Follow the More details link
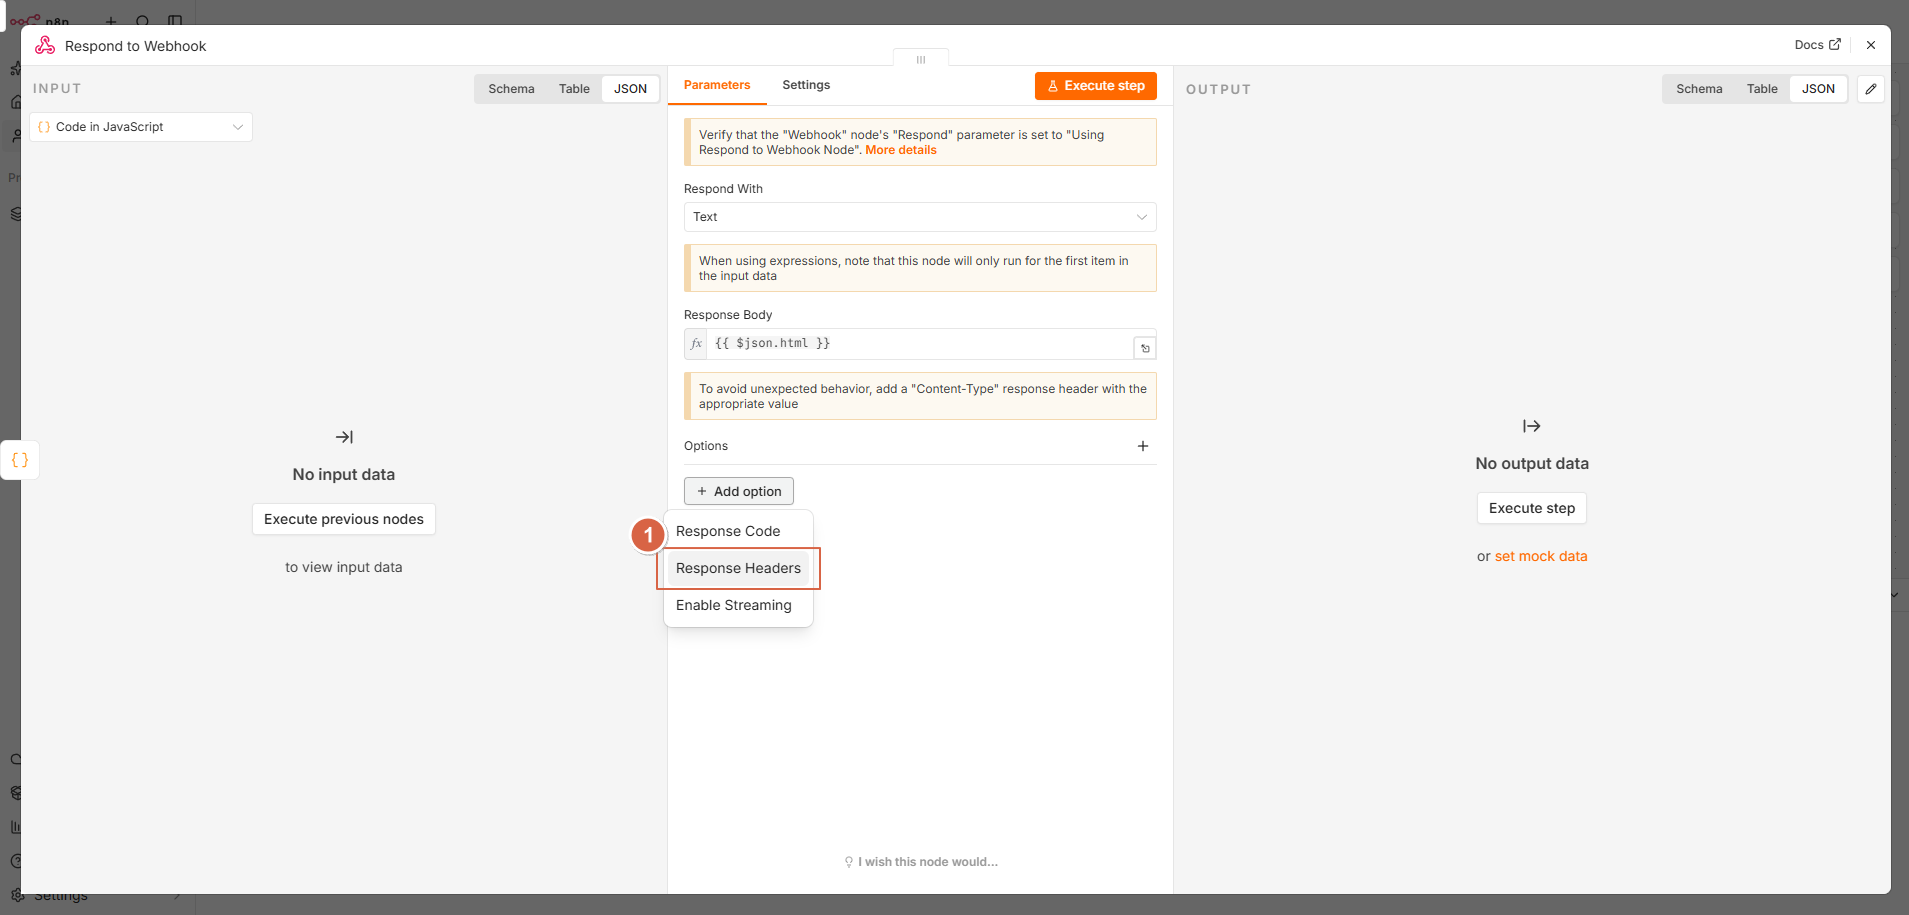1909x915 pixels. 901,150
